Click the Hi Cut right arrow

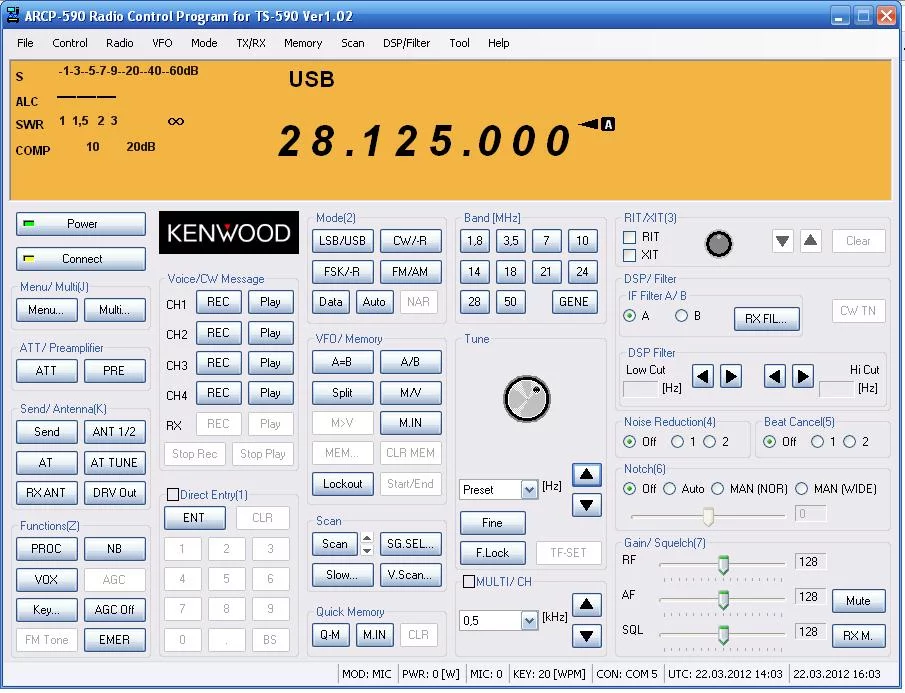coord(803,376)
